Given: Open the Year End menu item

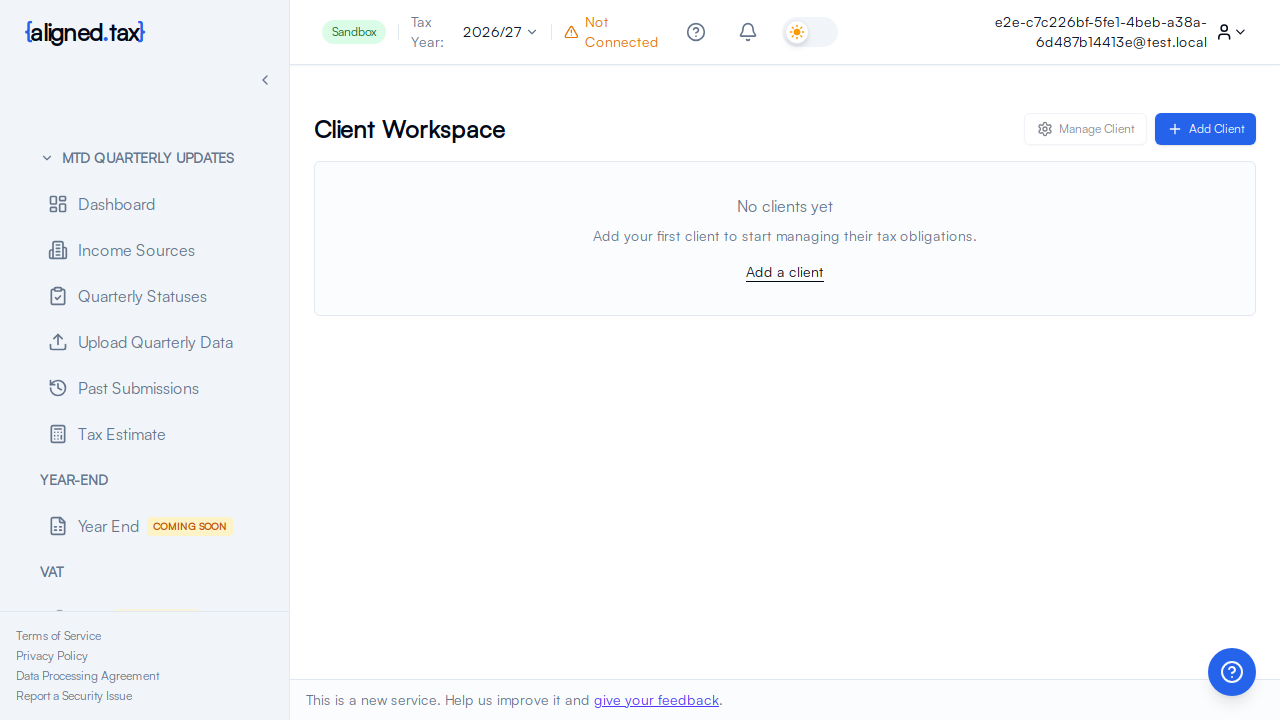Looking at the screenshot, I should click(x=106, y=526).
